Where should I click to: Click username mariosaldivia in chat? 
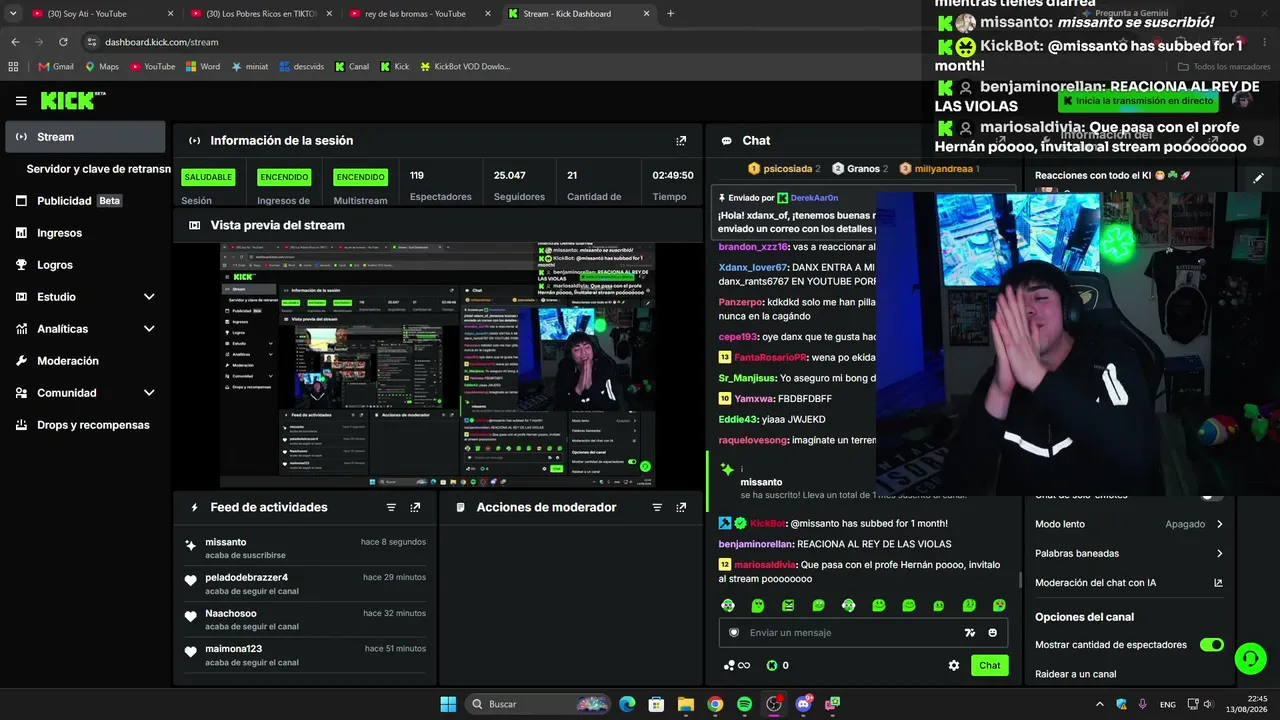point(765,565)
